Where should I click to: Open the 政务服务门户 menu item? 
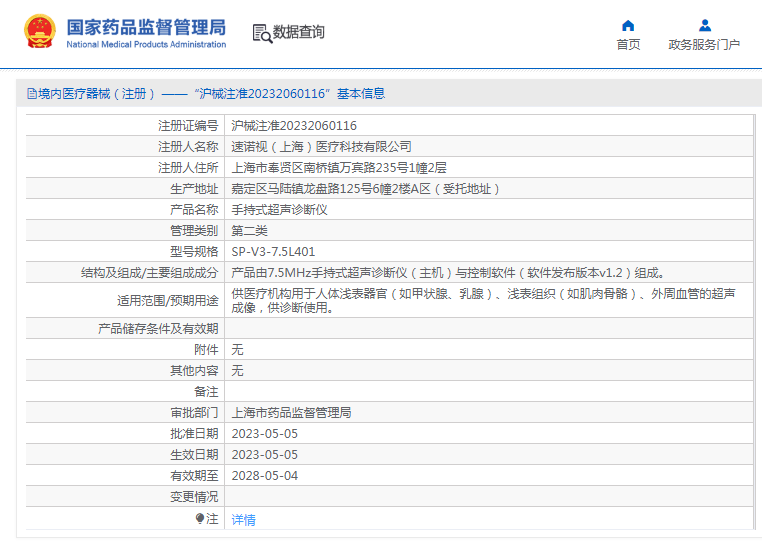704,45
